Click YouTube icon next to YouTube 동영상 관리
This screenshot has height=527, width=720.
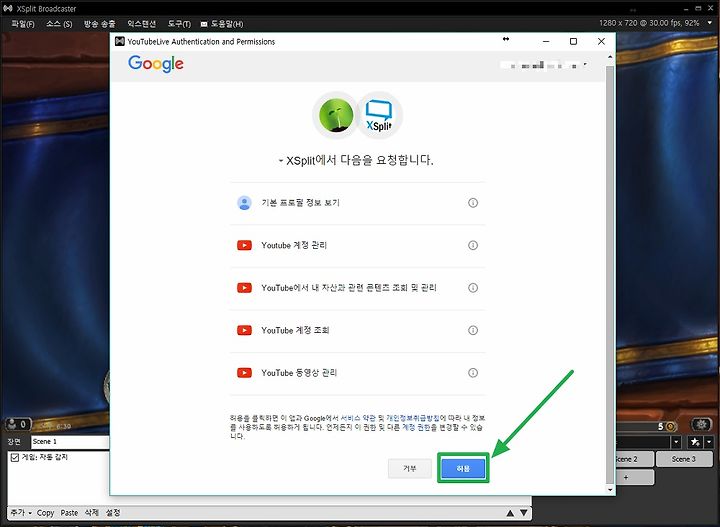244,373
